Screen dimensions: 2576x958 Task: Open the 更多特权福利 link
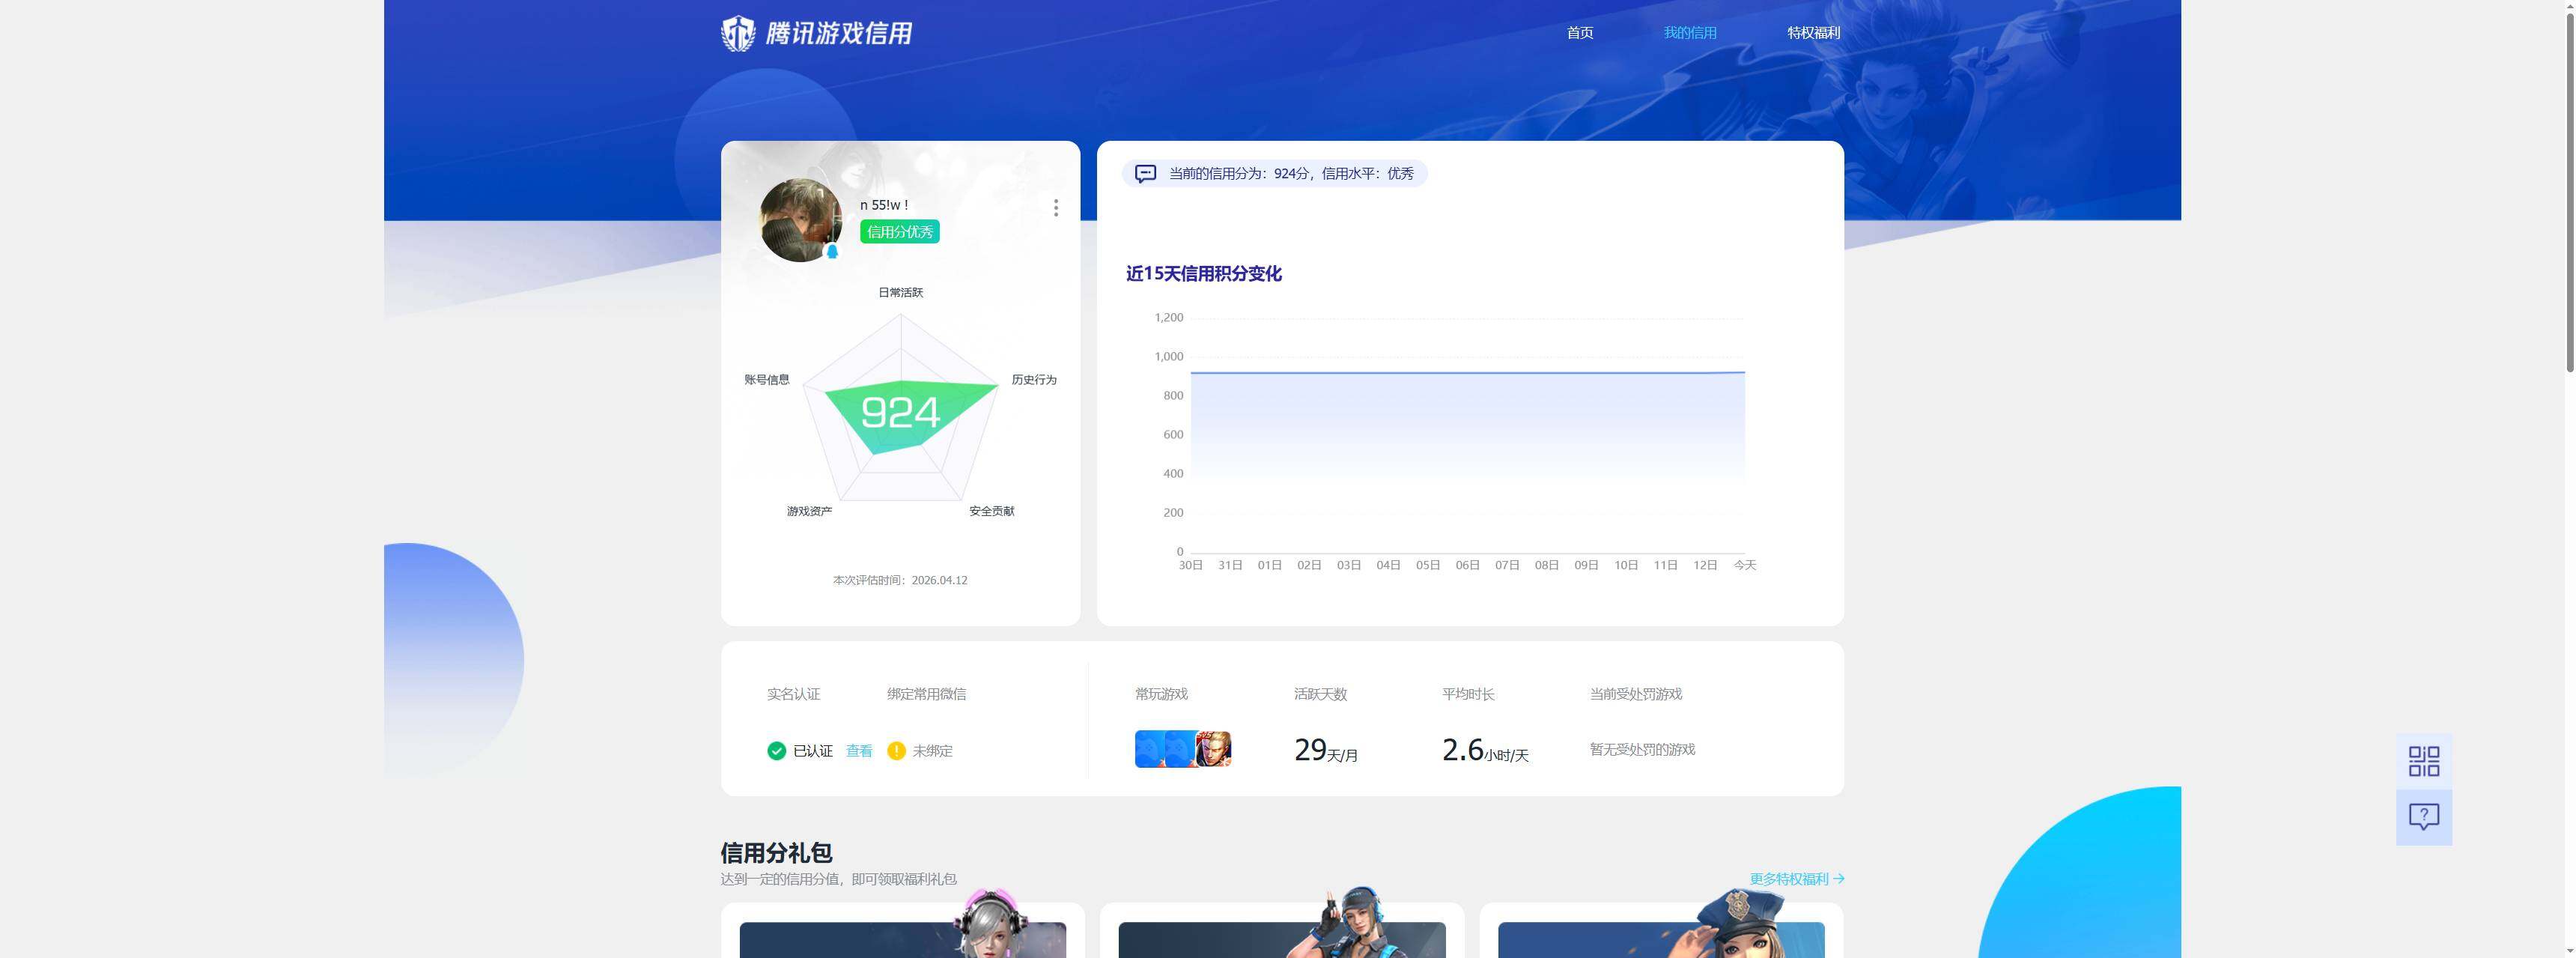1797,879
